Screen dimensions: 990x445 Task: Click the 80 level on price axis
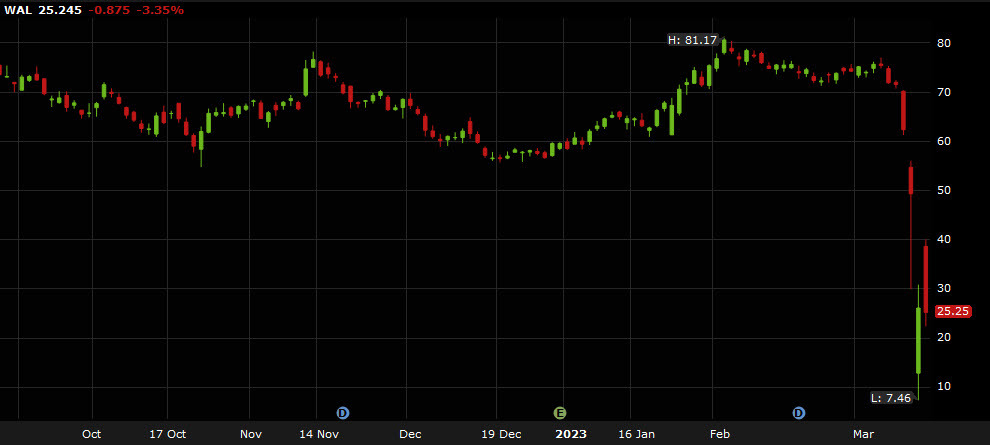pyautogui.click(x=943, y=43)
